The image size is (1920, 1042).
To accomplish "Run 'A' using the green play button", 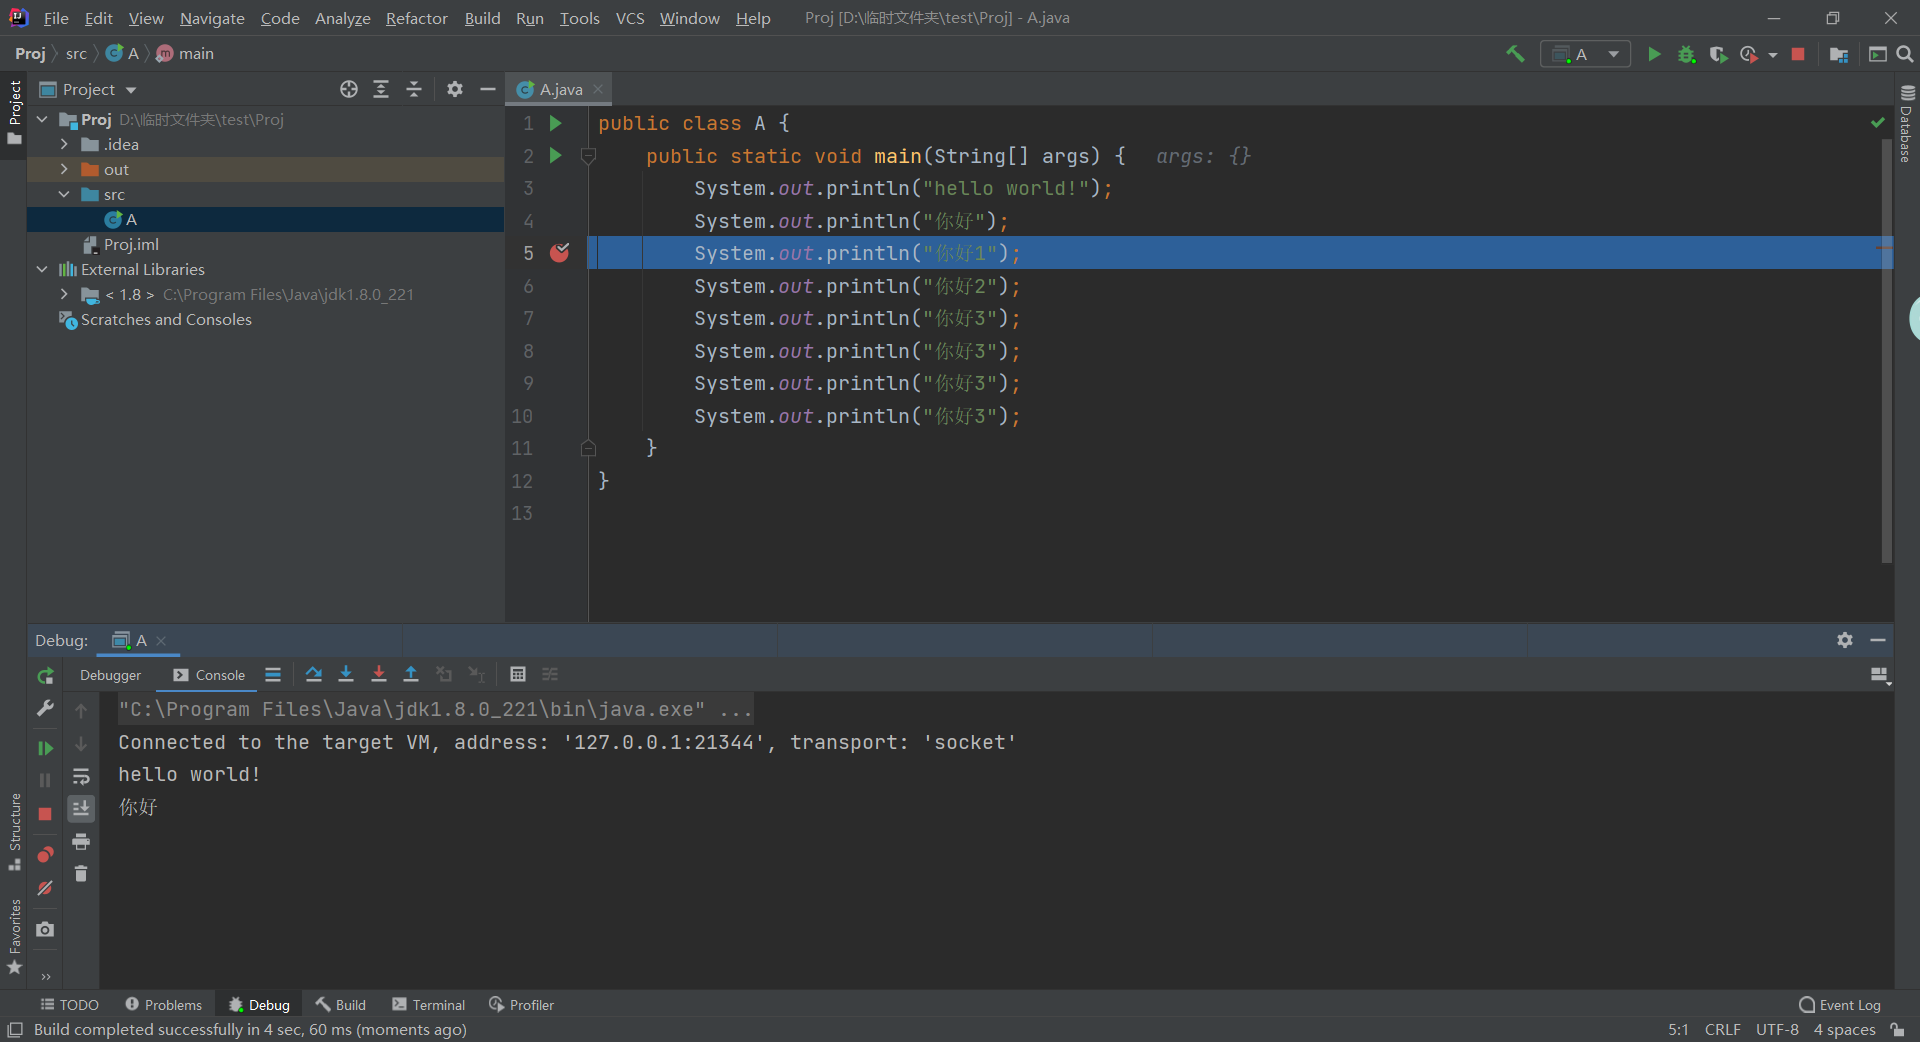I will 1654,54.
